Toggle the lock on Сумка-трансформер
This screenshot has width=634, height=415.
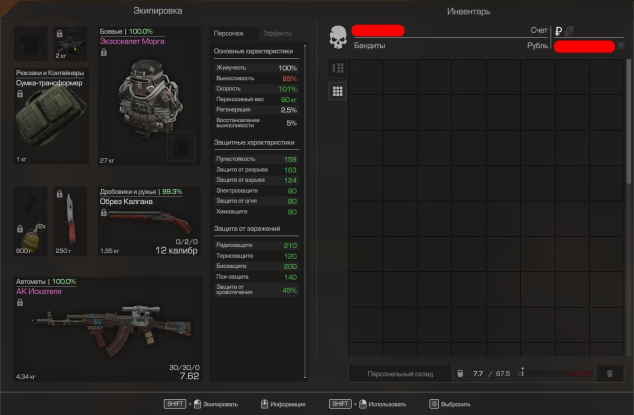click(20, 94)
